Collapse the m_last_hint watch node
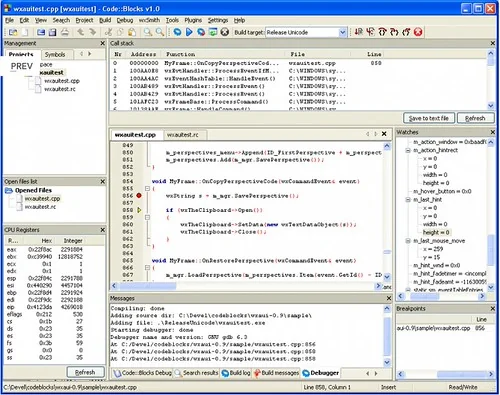The width and height of the screenshot is (500, 395). pyautogui.click(x=408, y=200)
